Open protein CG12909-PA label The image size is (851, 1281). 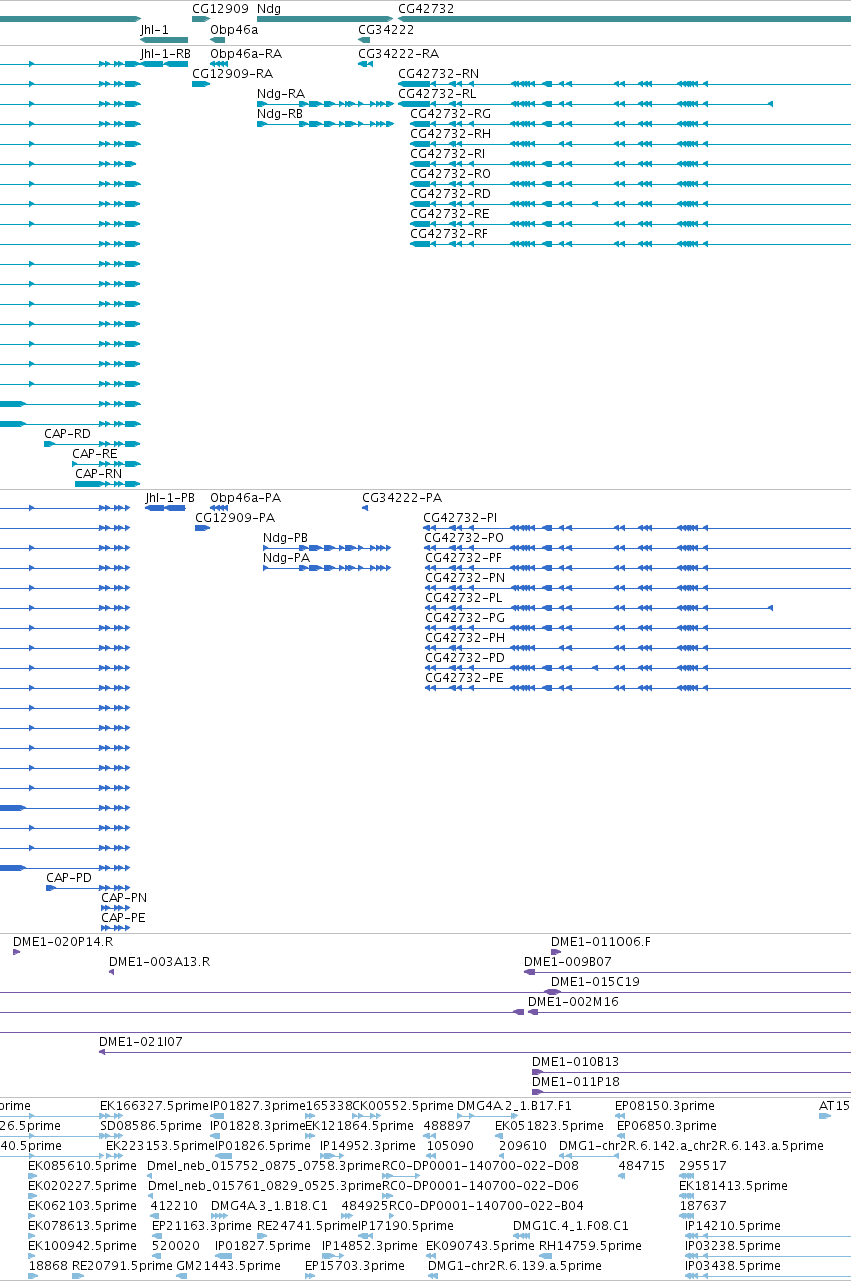235,518
